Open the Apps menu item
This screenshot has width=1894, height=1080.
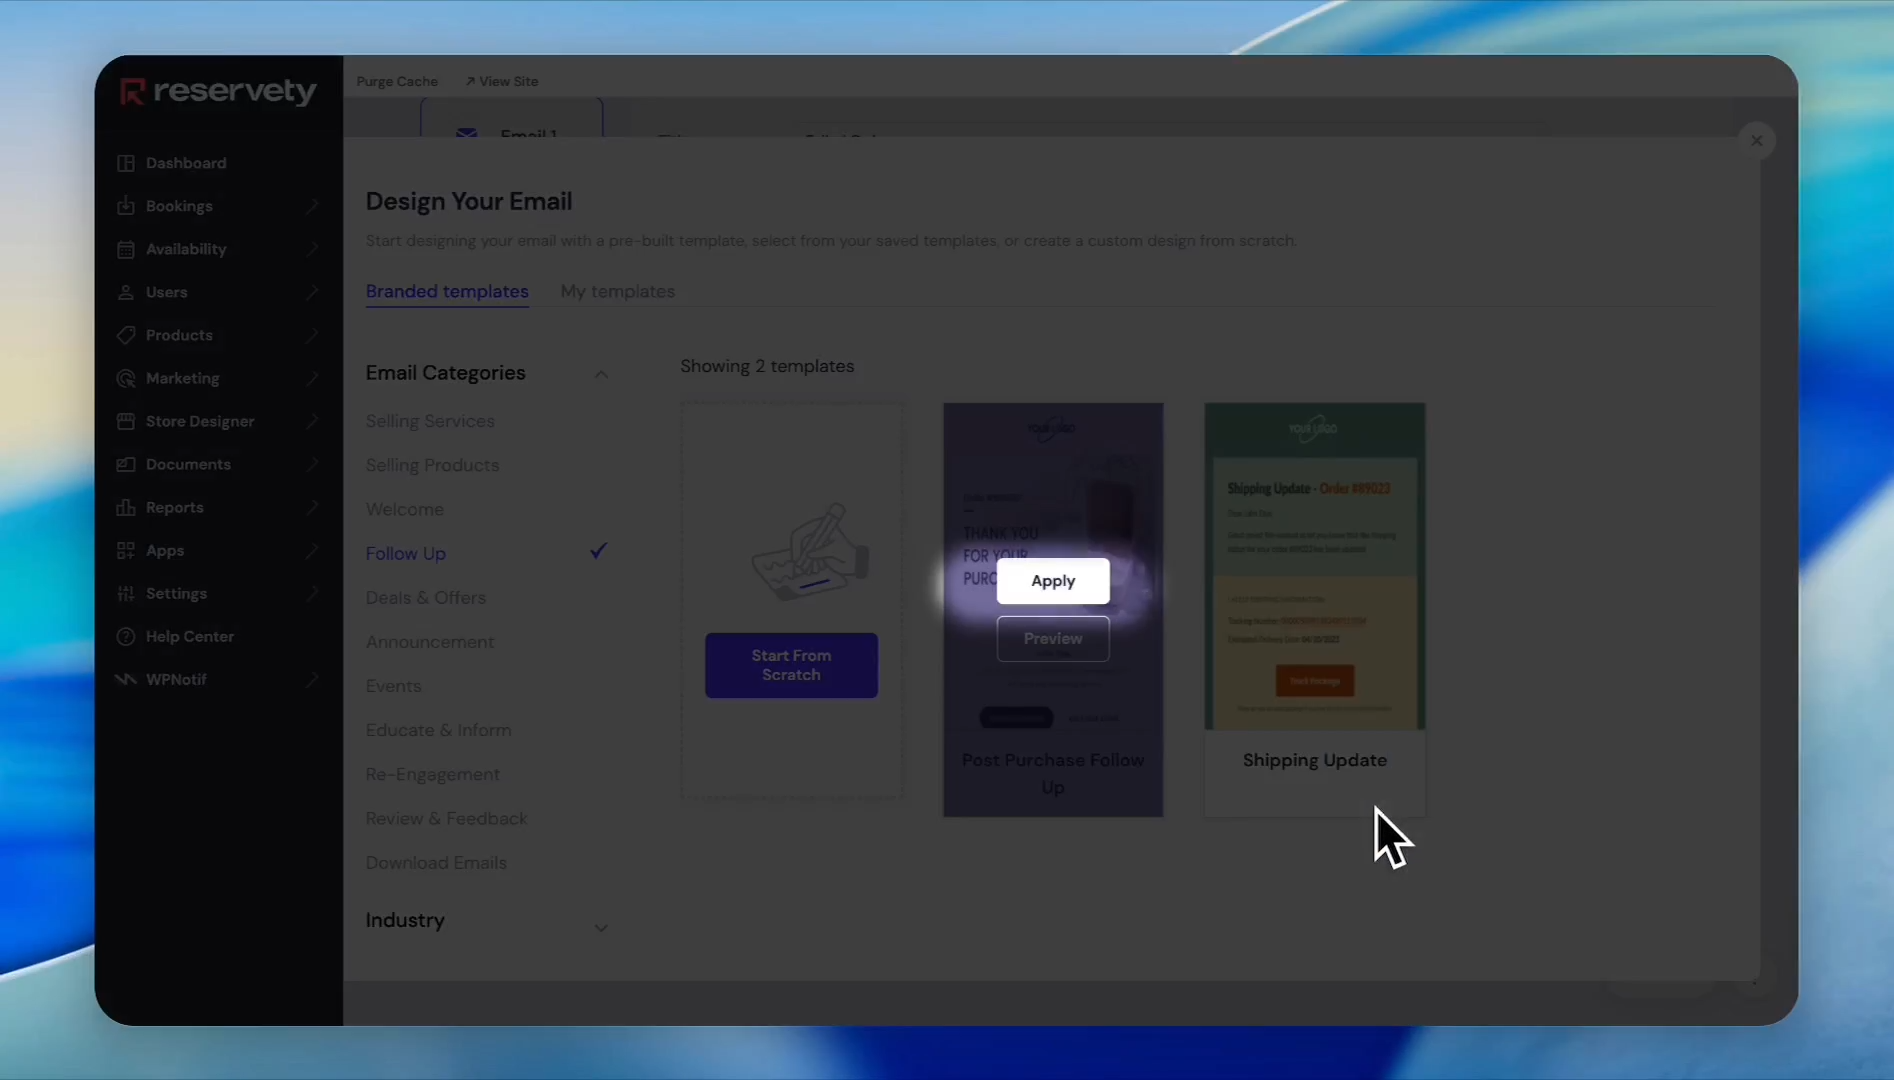pyautogui.click(x=165, y=550)
